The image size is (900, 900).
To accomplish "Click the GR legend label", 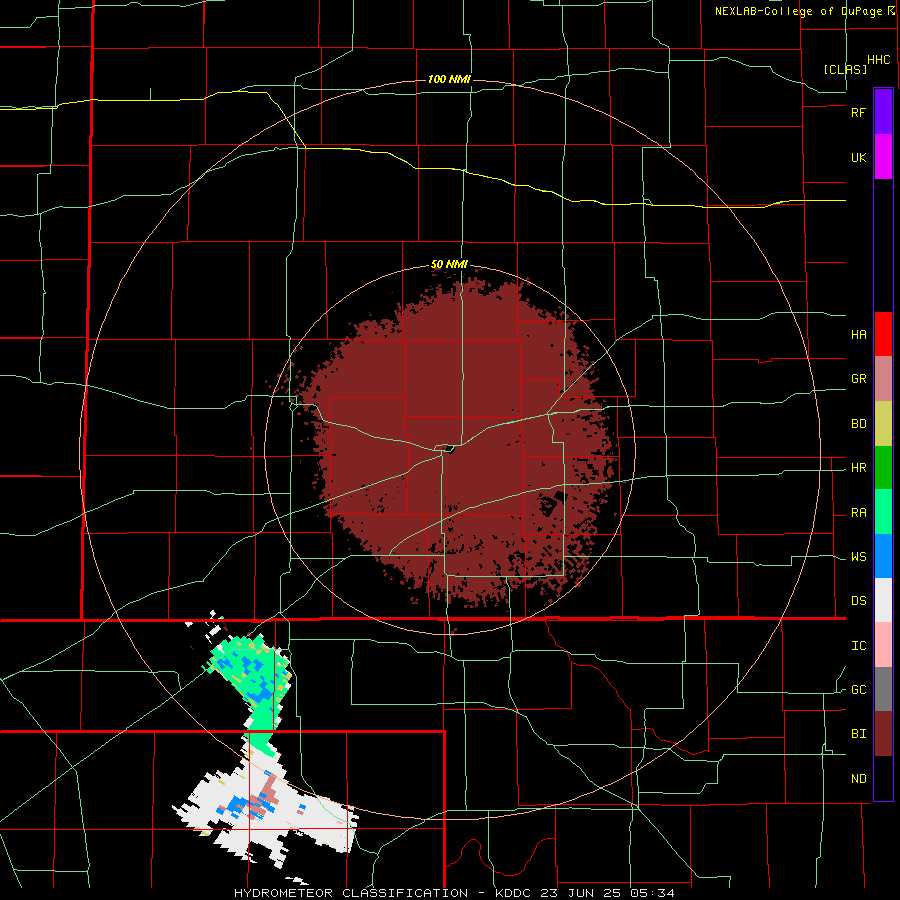I will point(858,379).
